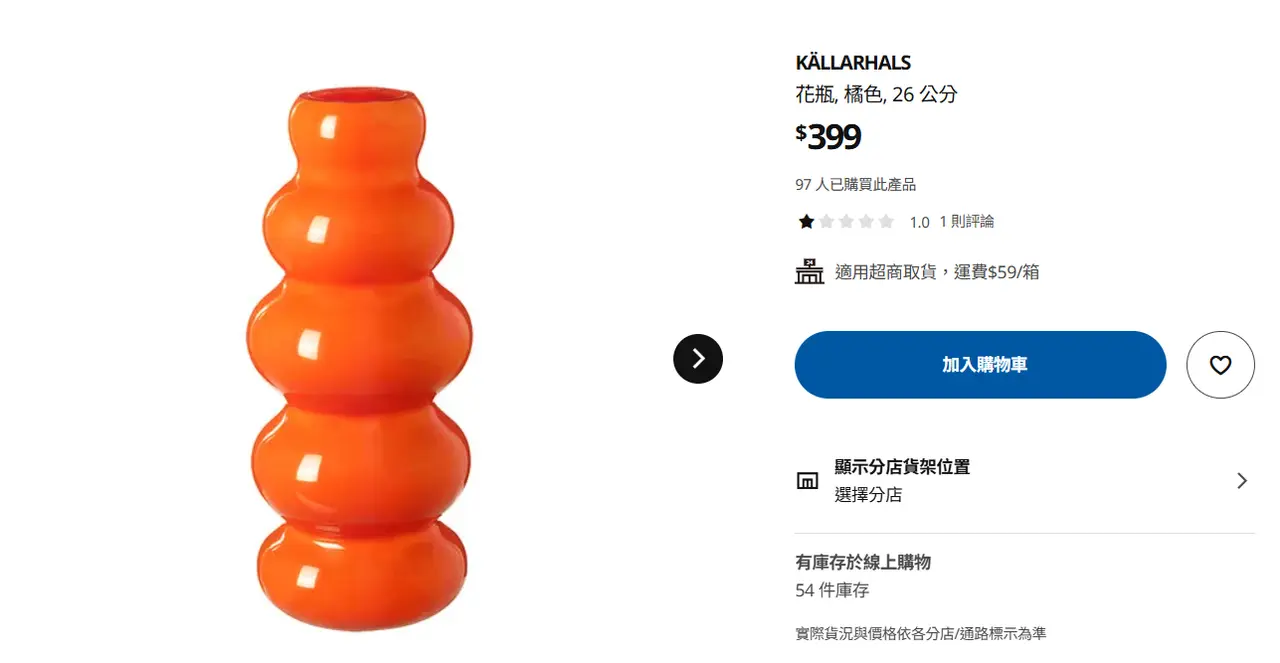Screen dimensions: 1280x663
Task: Click 適用超商取貨 shipping fee info
Action: pyautogui.click(x=937, y=272)
